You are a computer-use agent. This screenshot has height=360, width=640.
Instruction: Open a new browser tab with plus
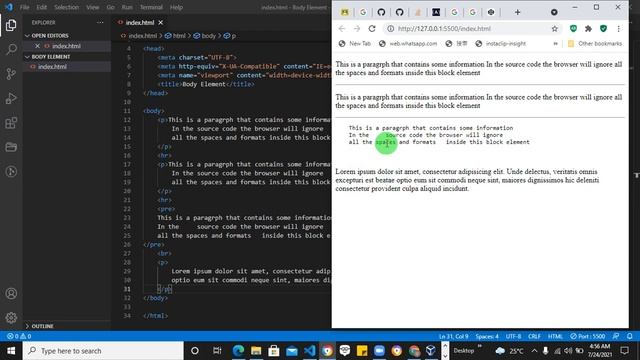click(517, 12)
